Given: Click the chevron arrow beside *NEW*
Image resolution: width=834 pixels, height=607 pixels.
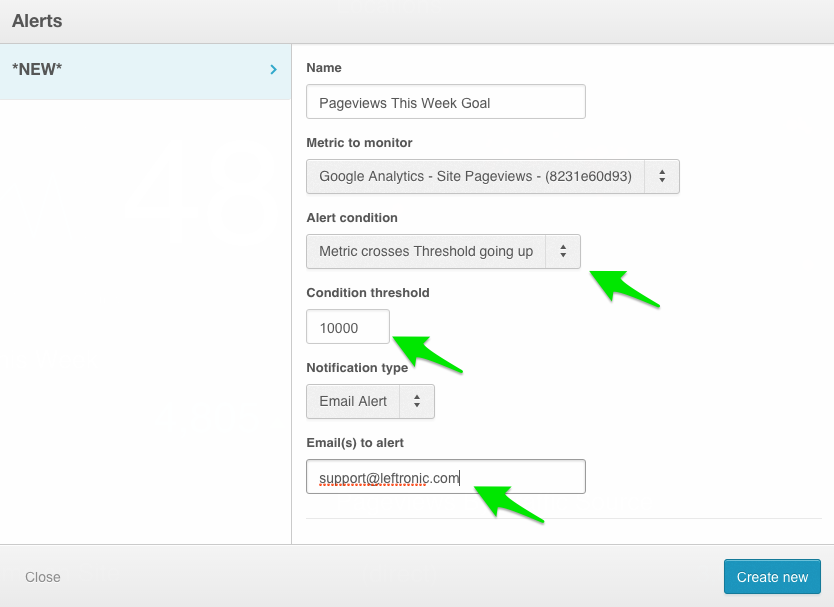Looking at the screenshot, I should pos(273,70).
